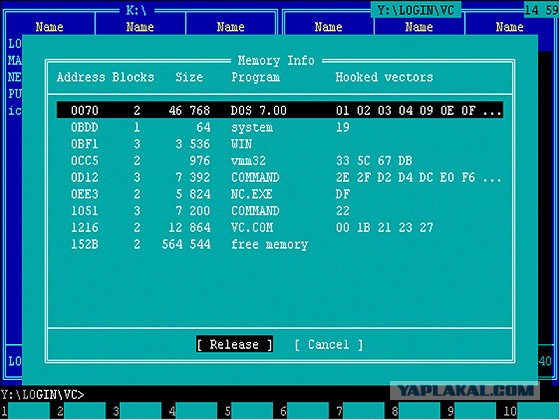Click address 152B in the list
The width and height of the screenshot is (560, 420).
[x=85, y=245]
